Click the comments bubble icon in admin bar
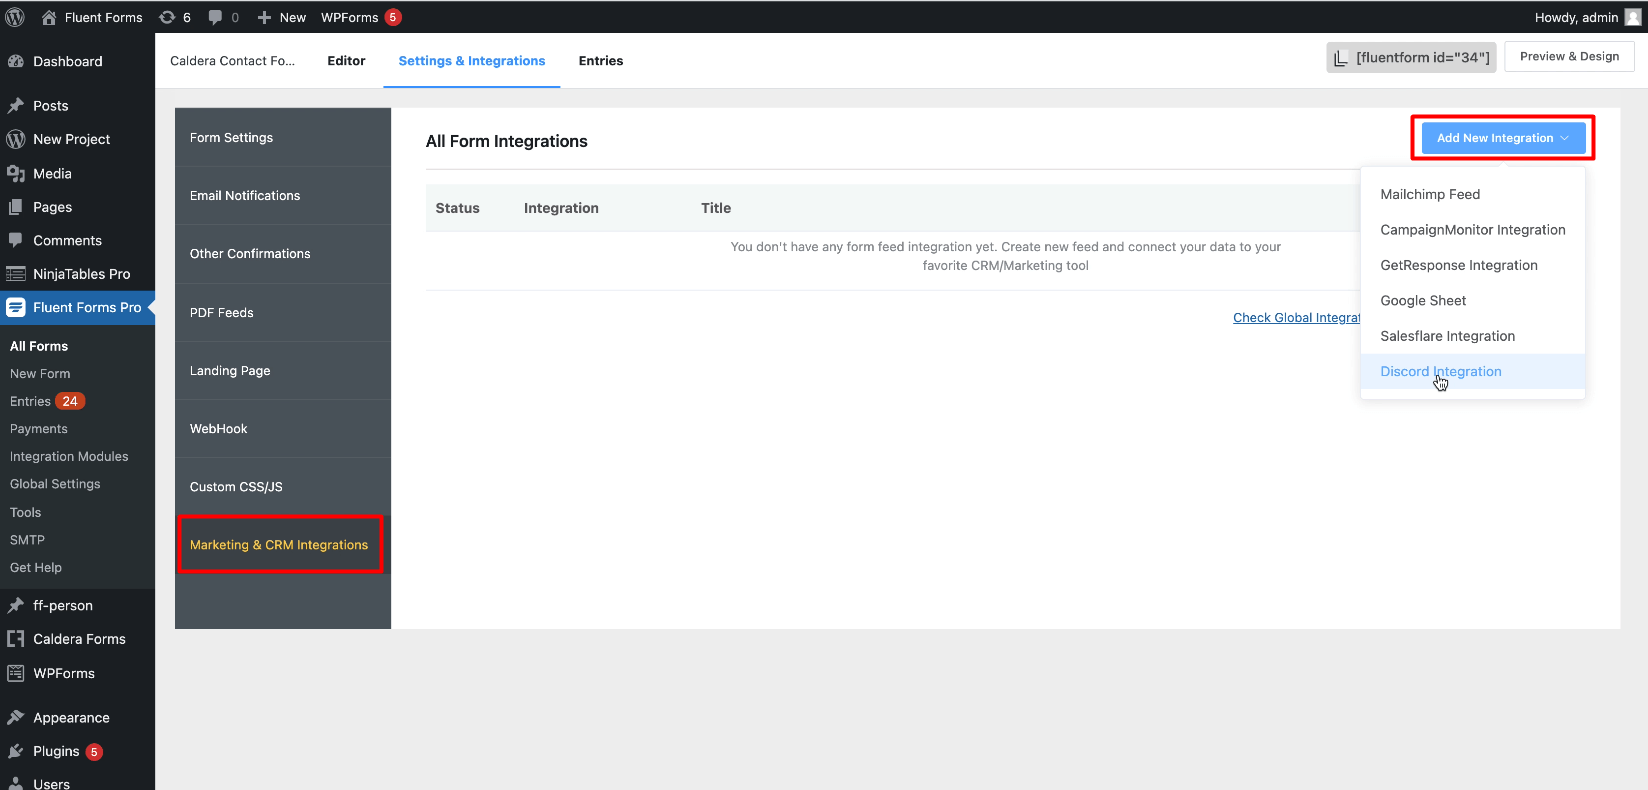 (x=215, y=17)
